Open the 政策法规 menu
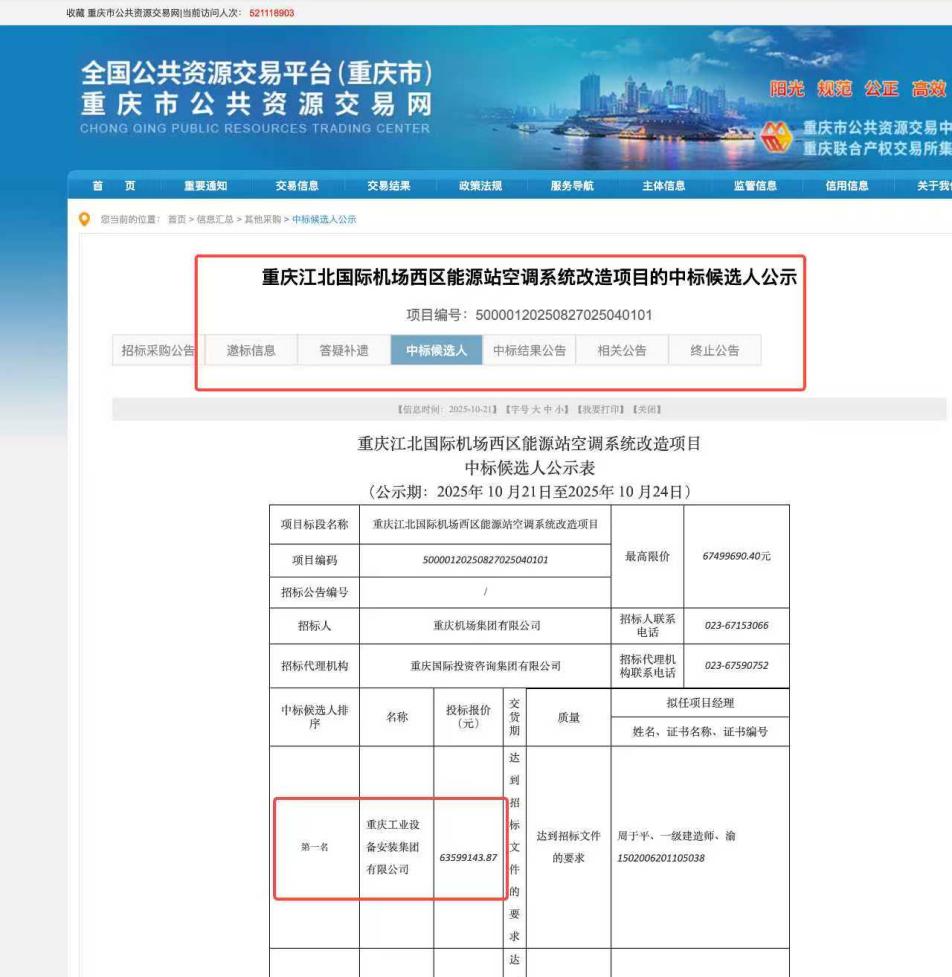952x977 pixels. 480,186
